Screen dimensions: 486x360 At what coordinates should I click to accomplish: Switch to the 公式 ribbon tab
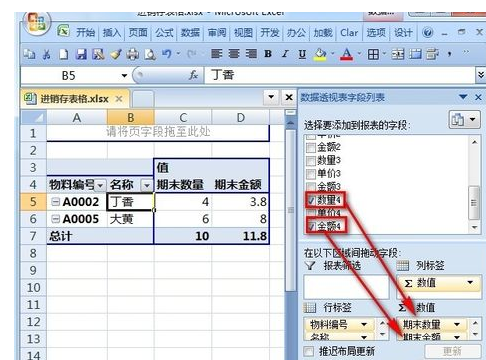click(164, 33)
